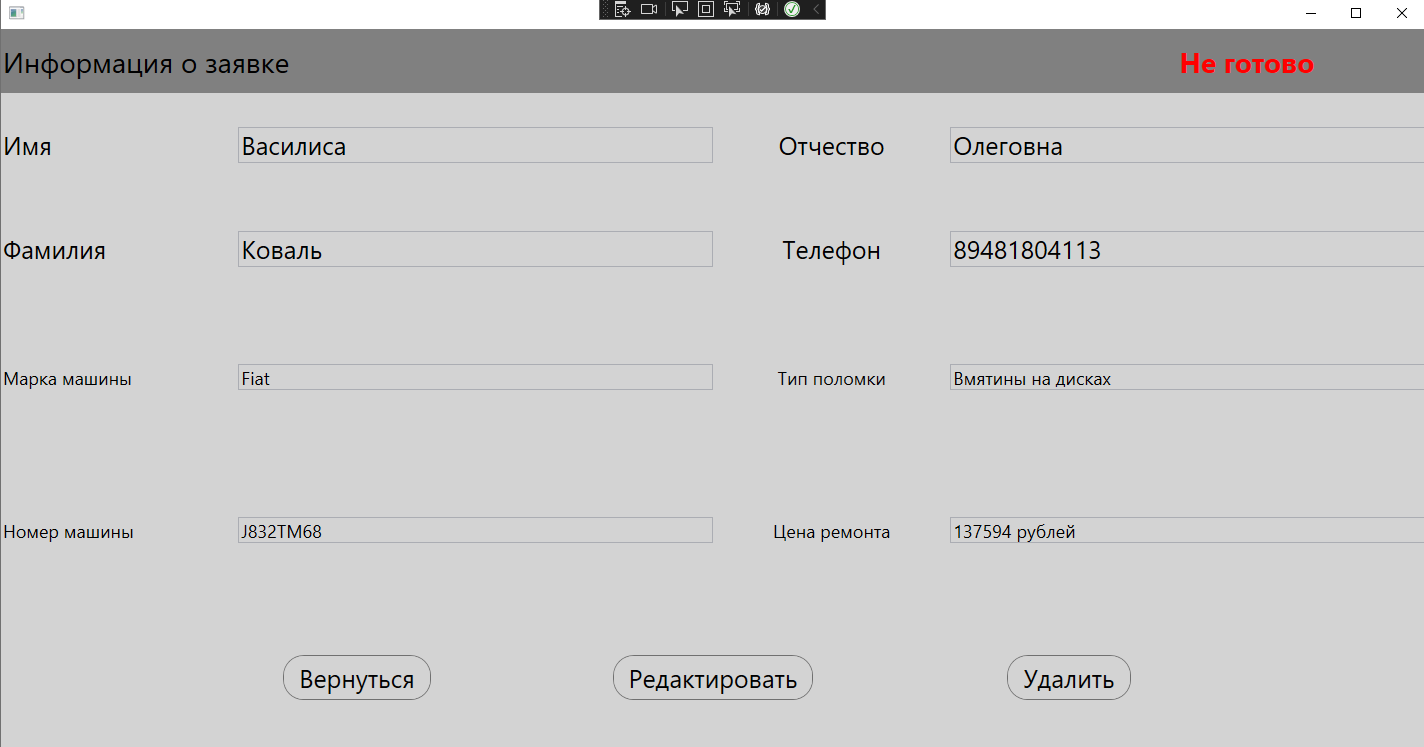The width and height of the screenshot is (1424, 747).
Task: Start screen recording with the video camera icon
Action: pos(649,9)
